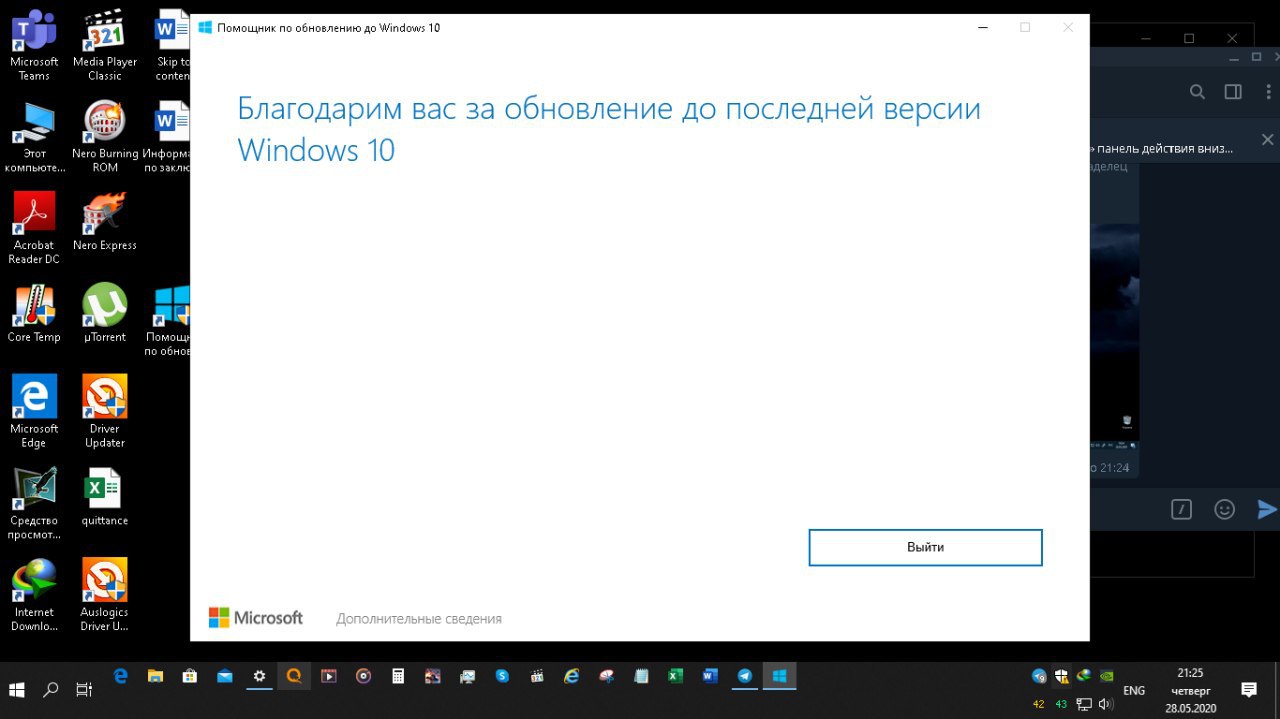Click the search icon in the Telegram window
1280x719 pixels.
[x=1197, y=92]
